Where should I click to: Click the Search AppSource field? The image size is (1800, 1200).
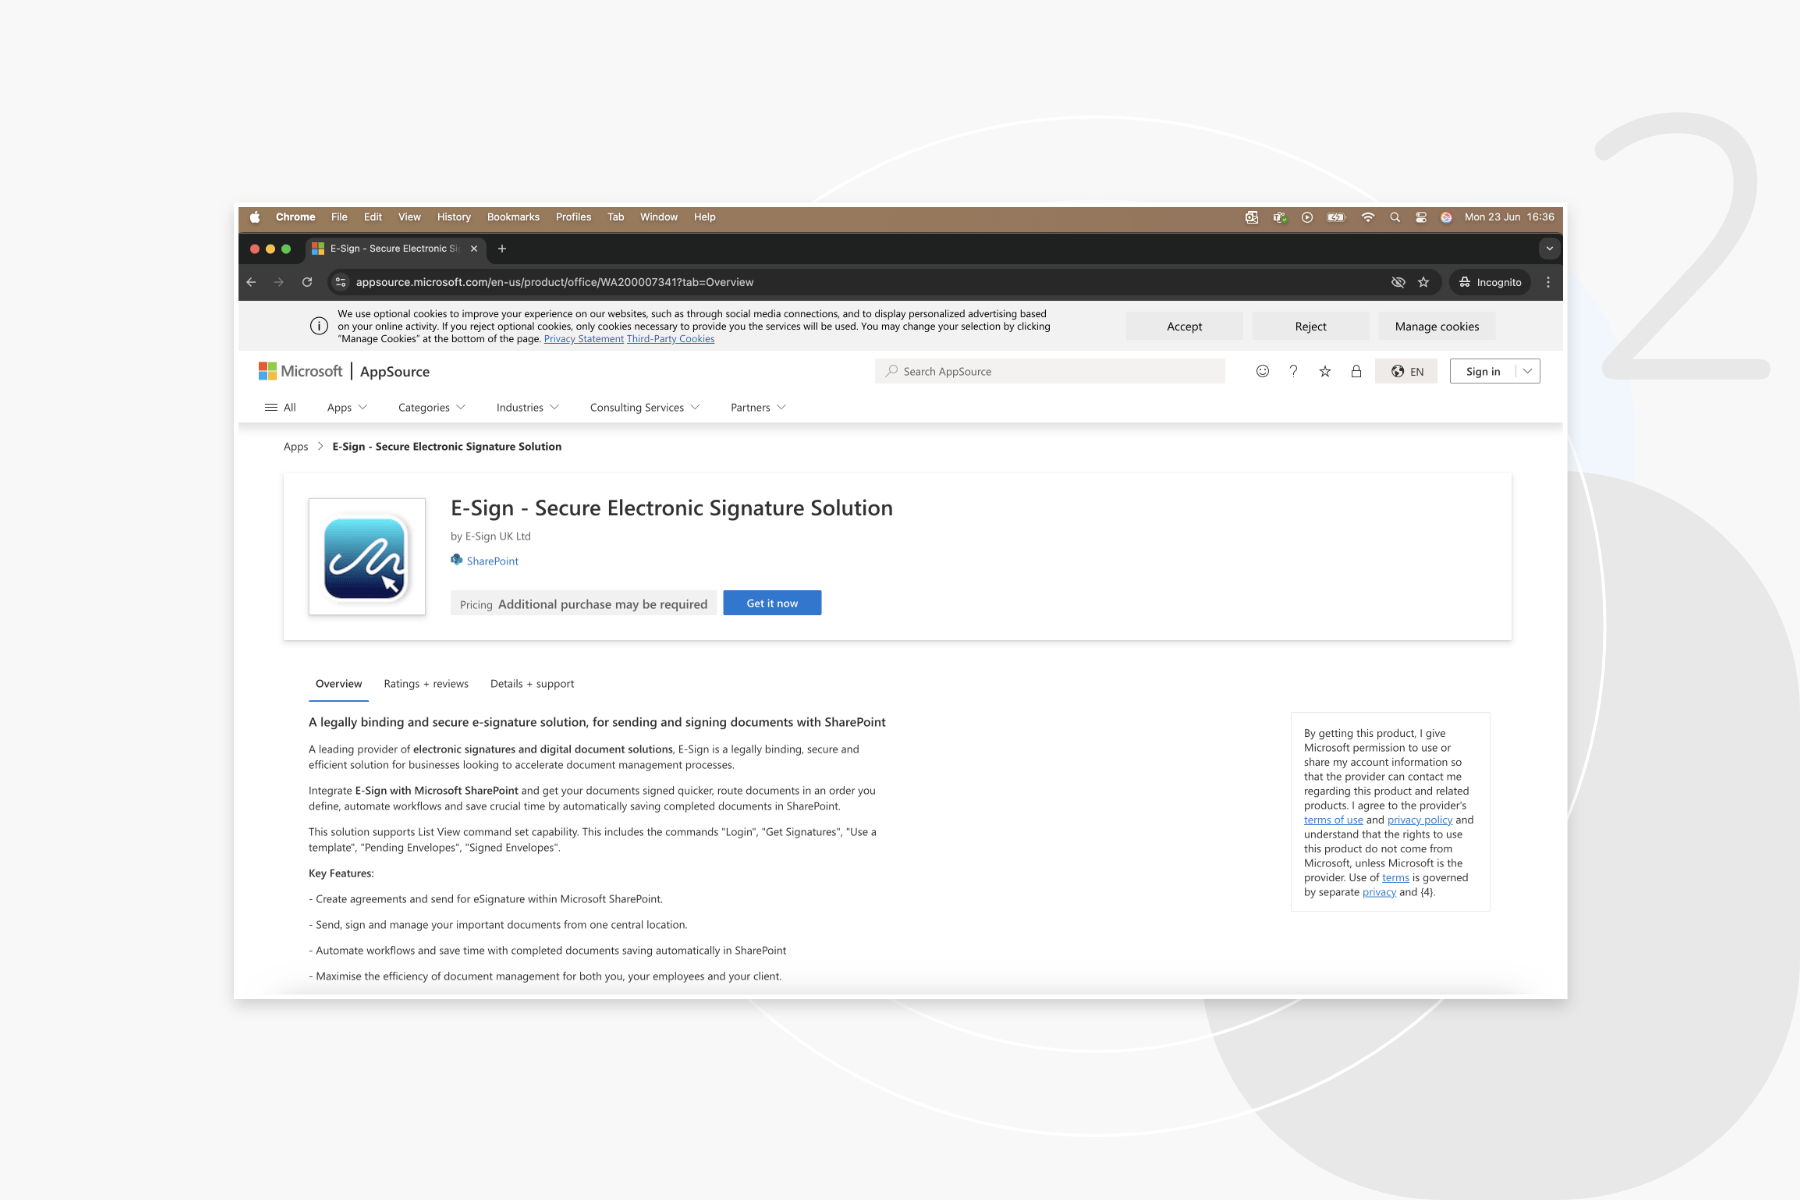(1050, 371)
